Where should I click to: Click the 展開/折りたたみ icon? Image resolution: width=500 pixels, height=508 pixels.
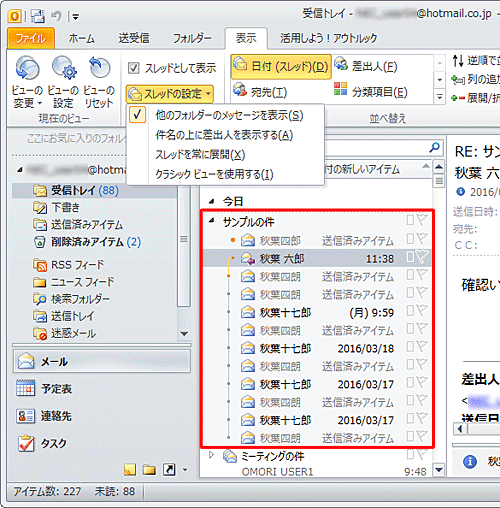[458, 98]
